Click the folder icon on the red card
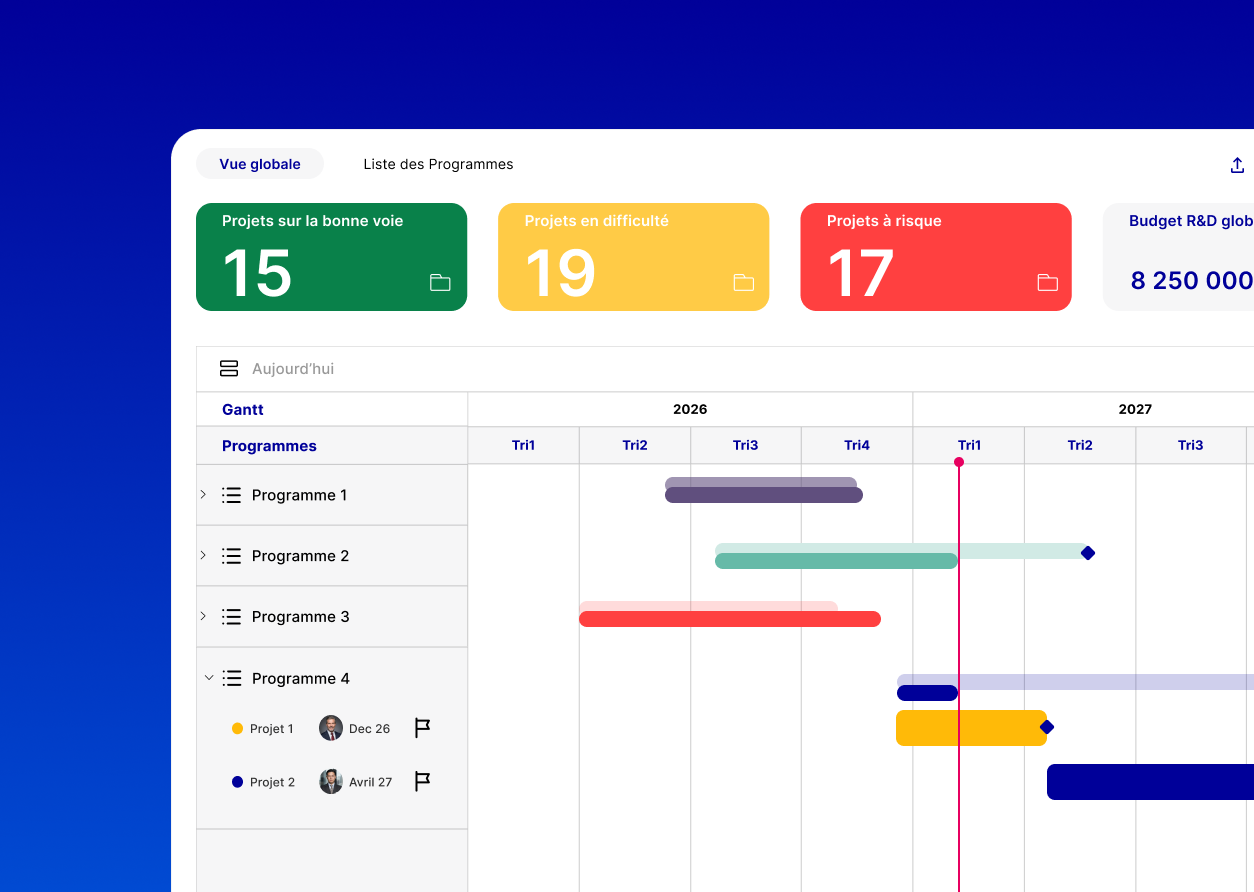 (x=1047, y=282)
